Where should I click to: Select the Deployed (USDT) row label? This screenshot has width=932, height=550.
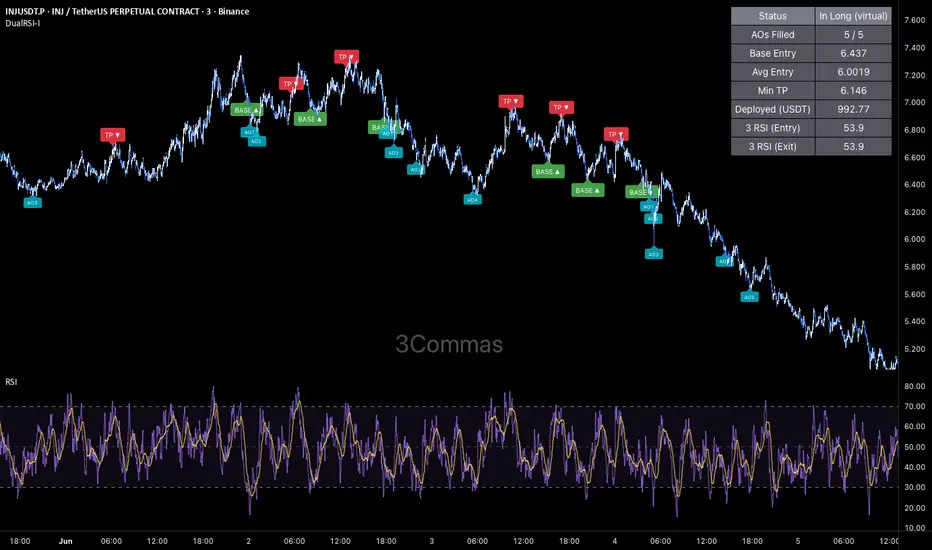click(772, 109)
